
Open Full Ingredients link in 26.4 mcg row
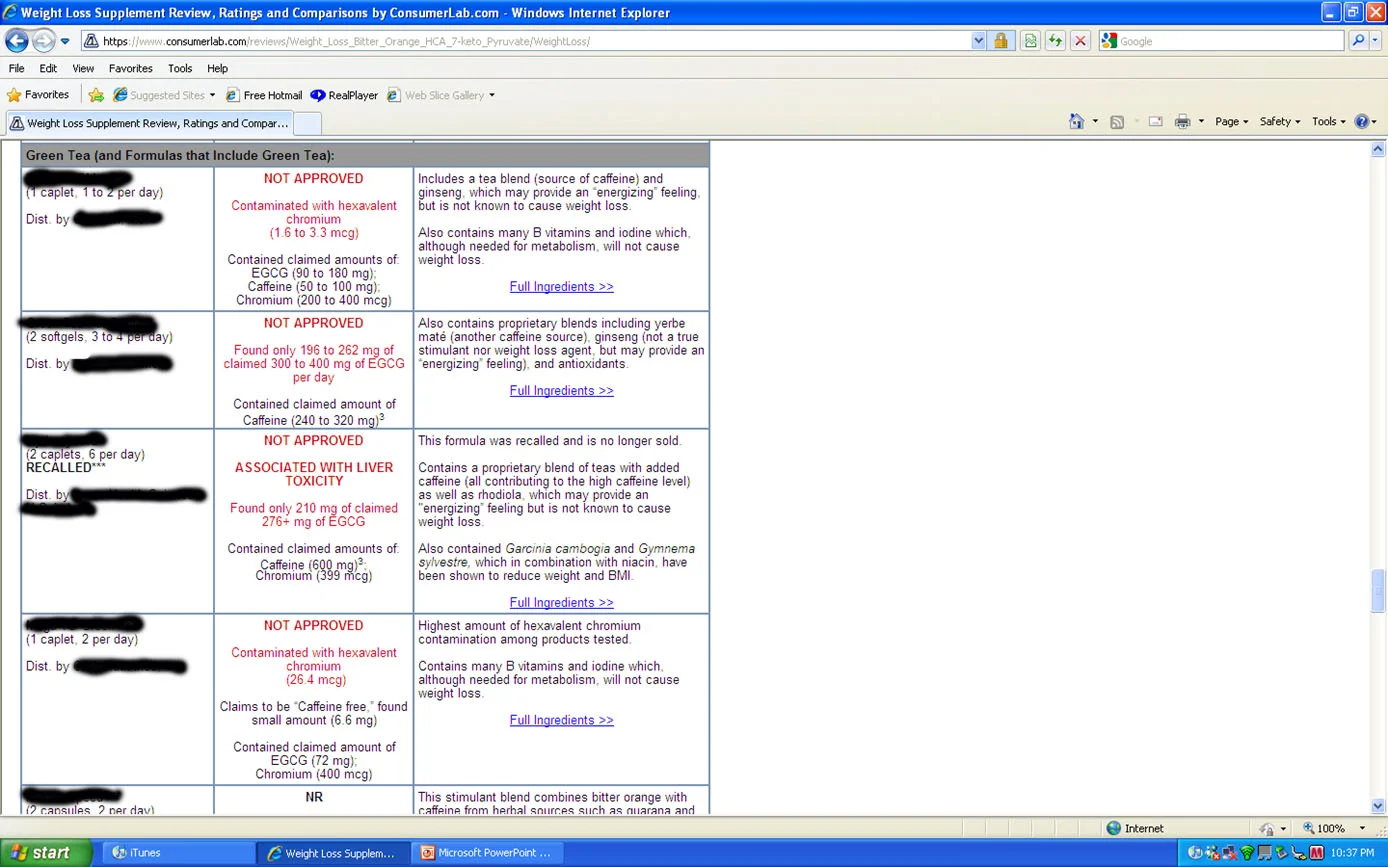coord(561,720)
